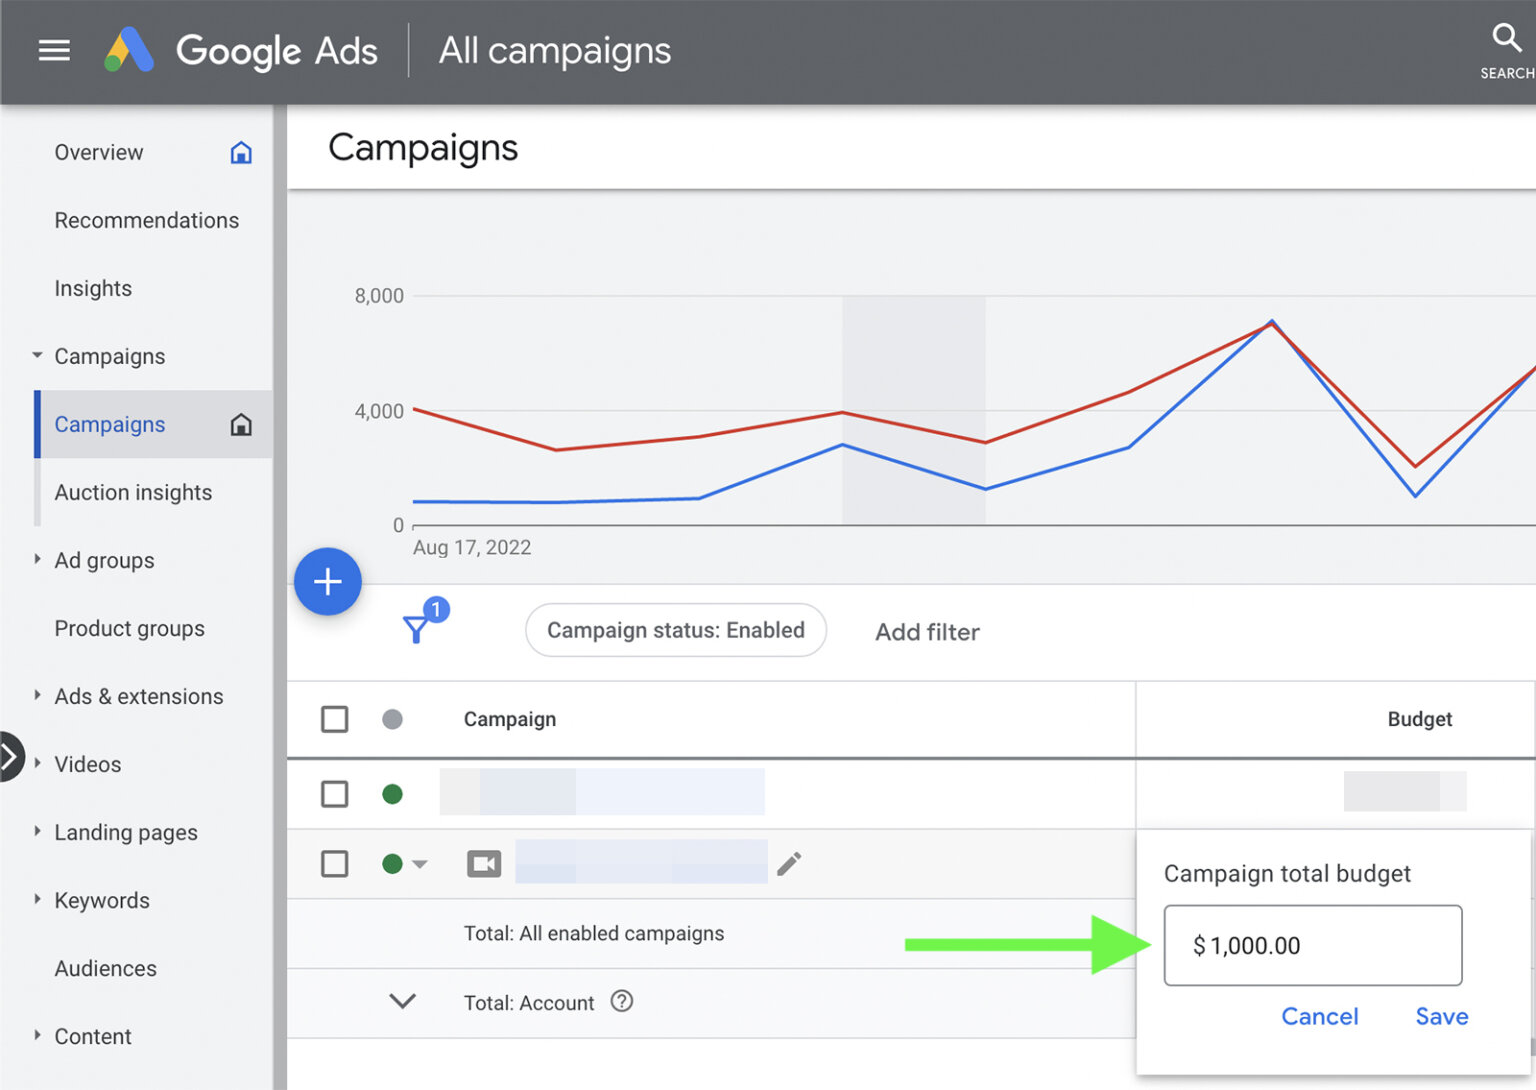Open the active filters icon

click(418, 627)
